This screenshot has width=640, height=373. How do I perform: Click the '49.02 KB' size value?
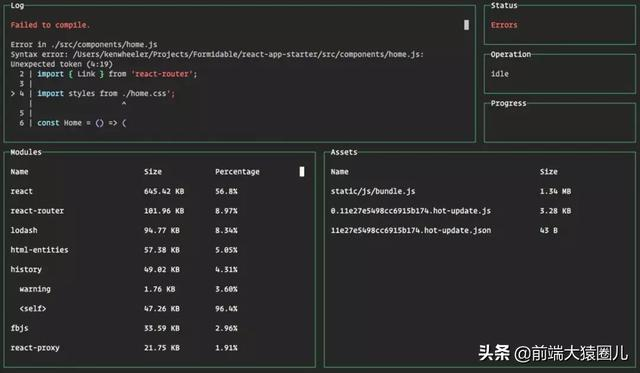click(162, 269)
